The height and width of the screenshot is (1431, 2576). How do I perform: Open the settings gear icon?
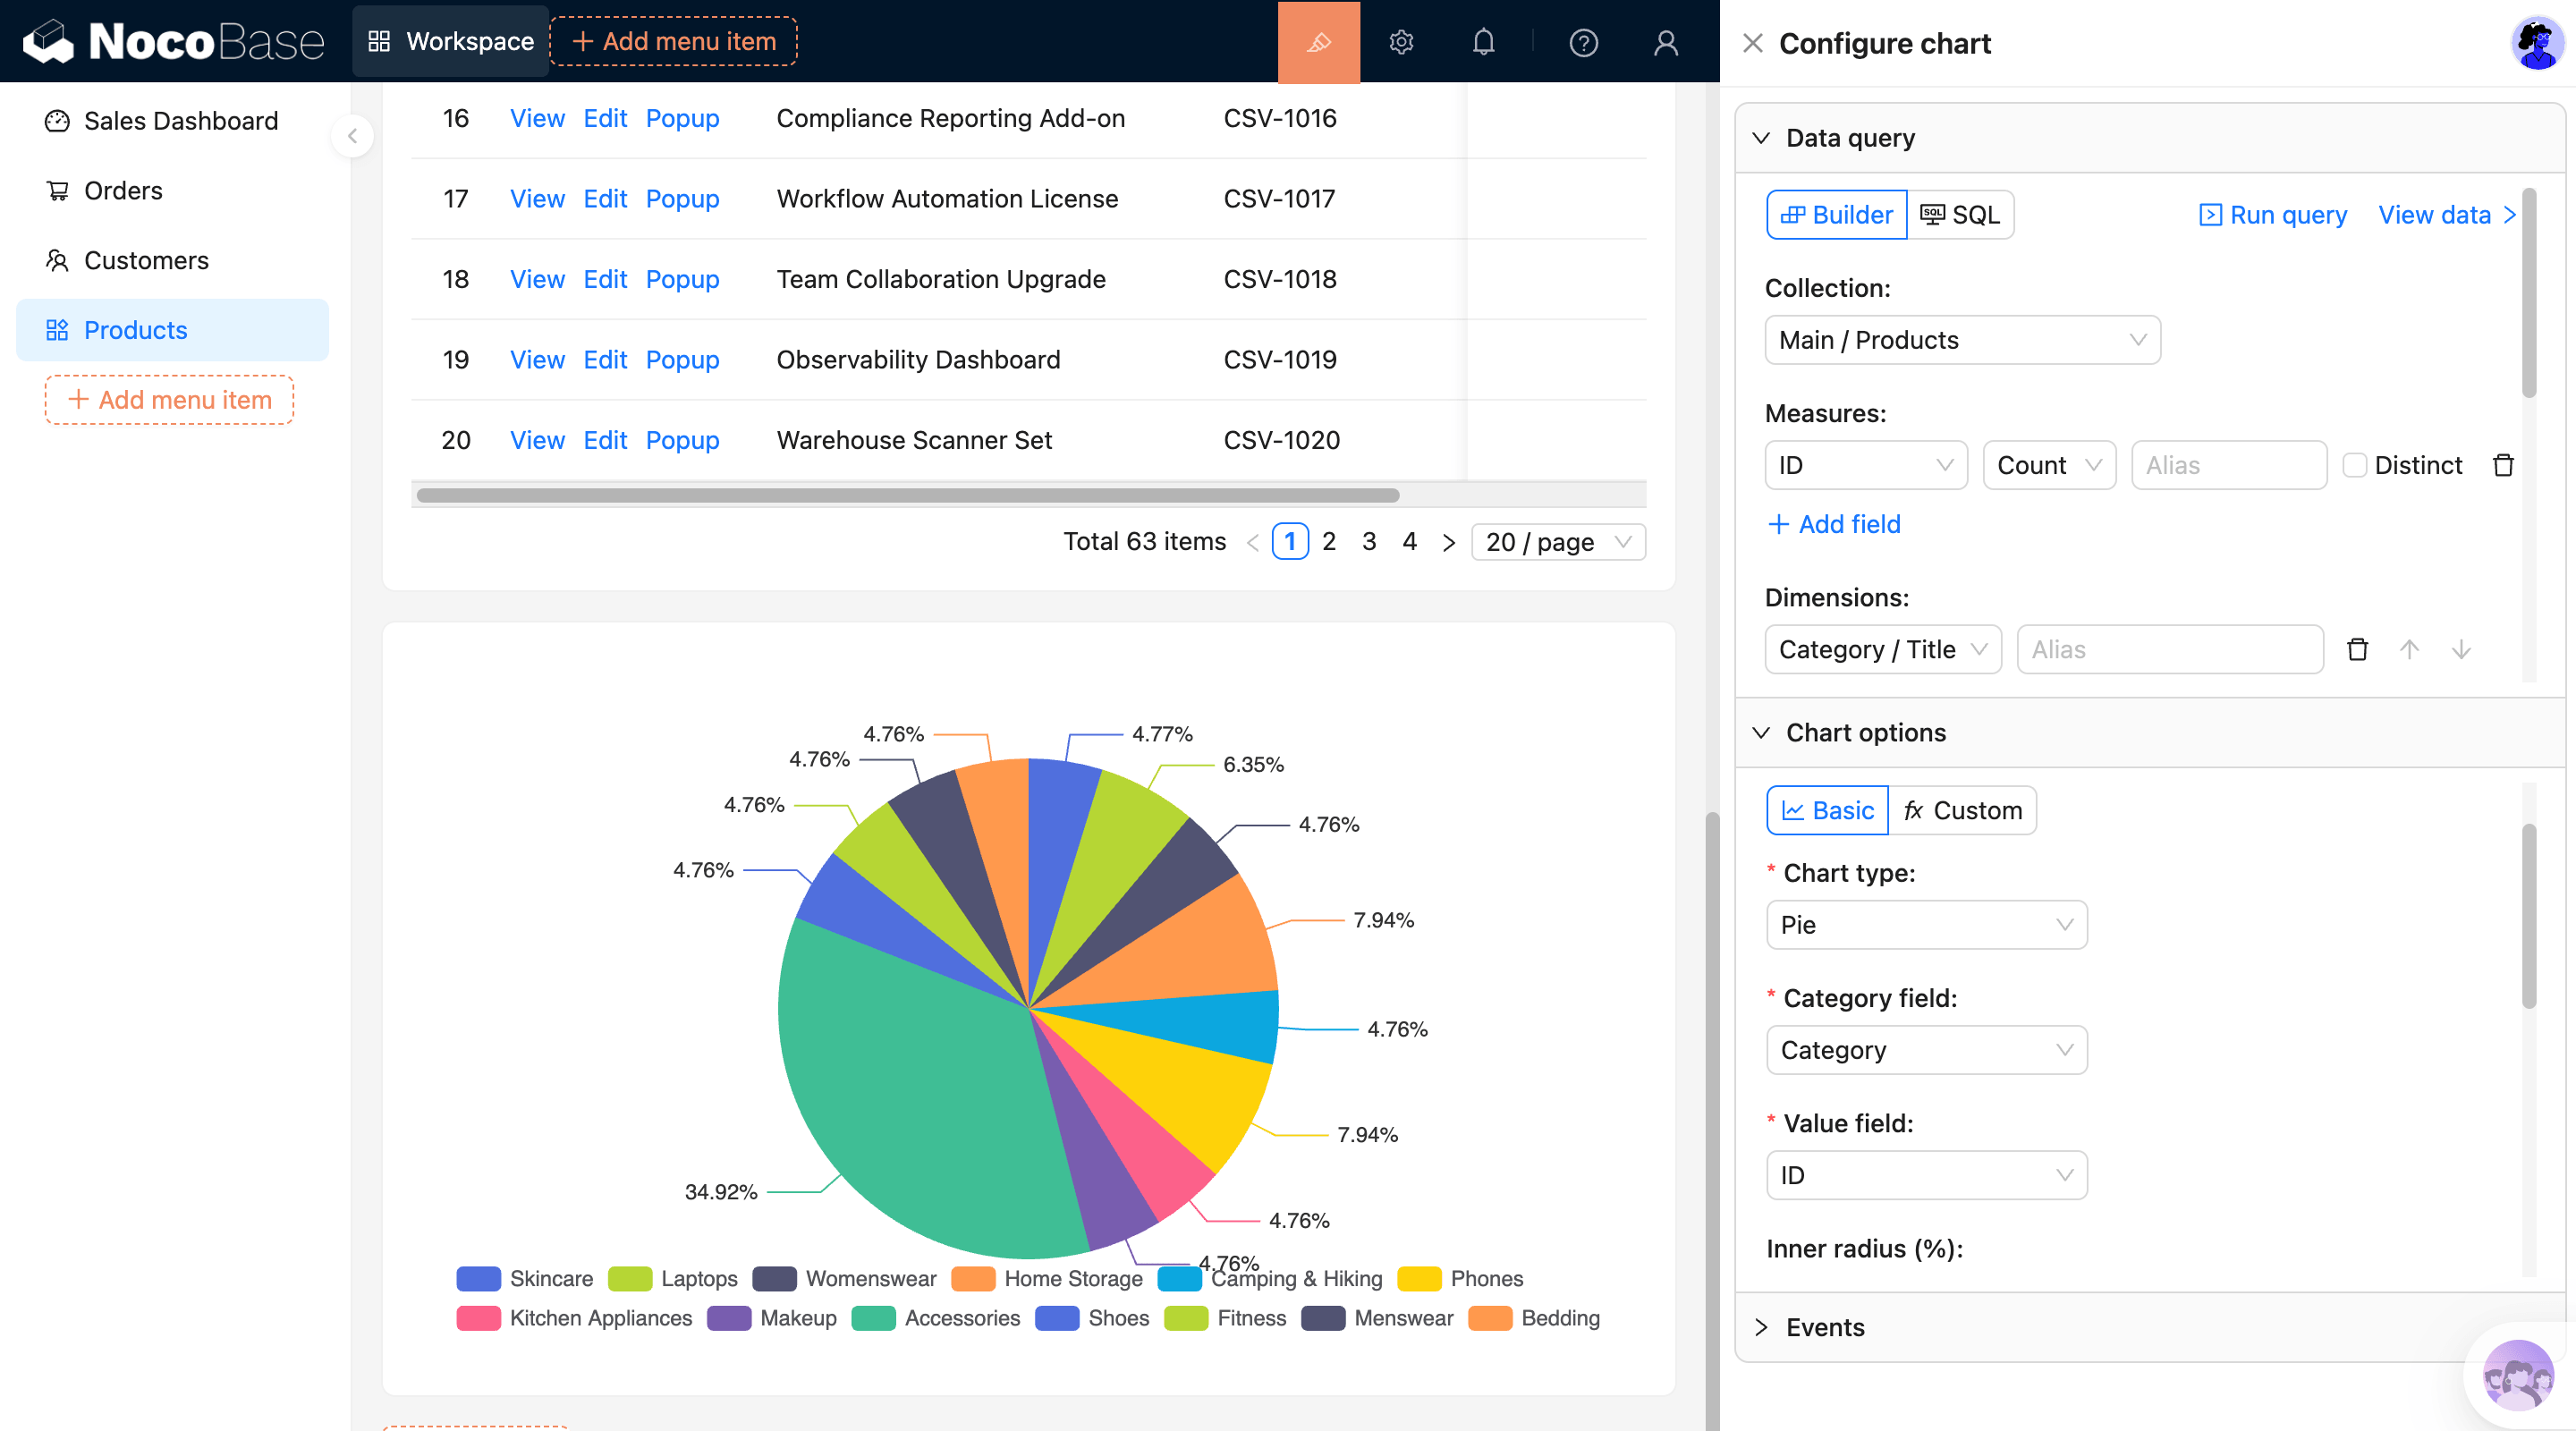(1400, 42)
